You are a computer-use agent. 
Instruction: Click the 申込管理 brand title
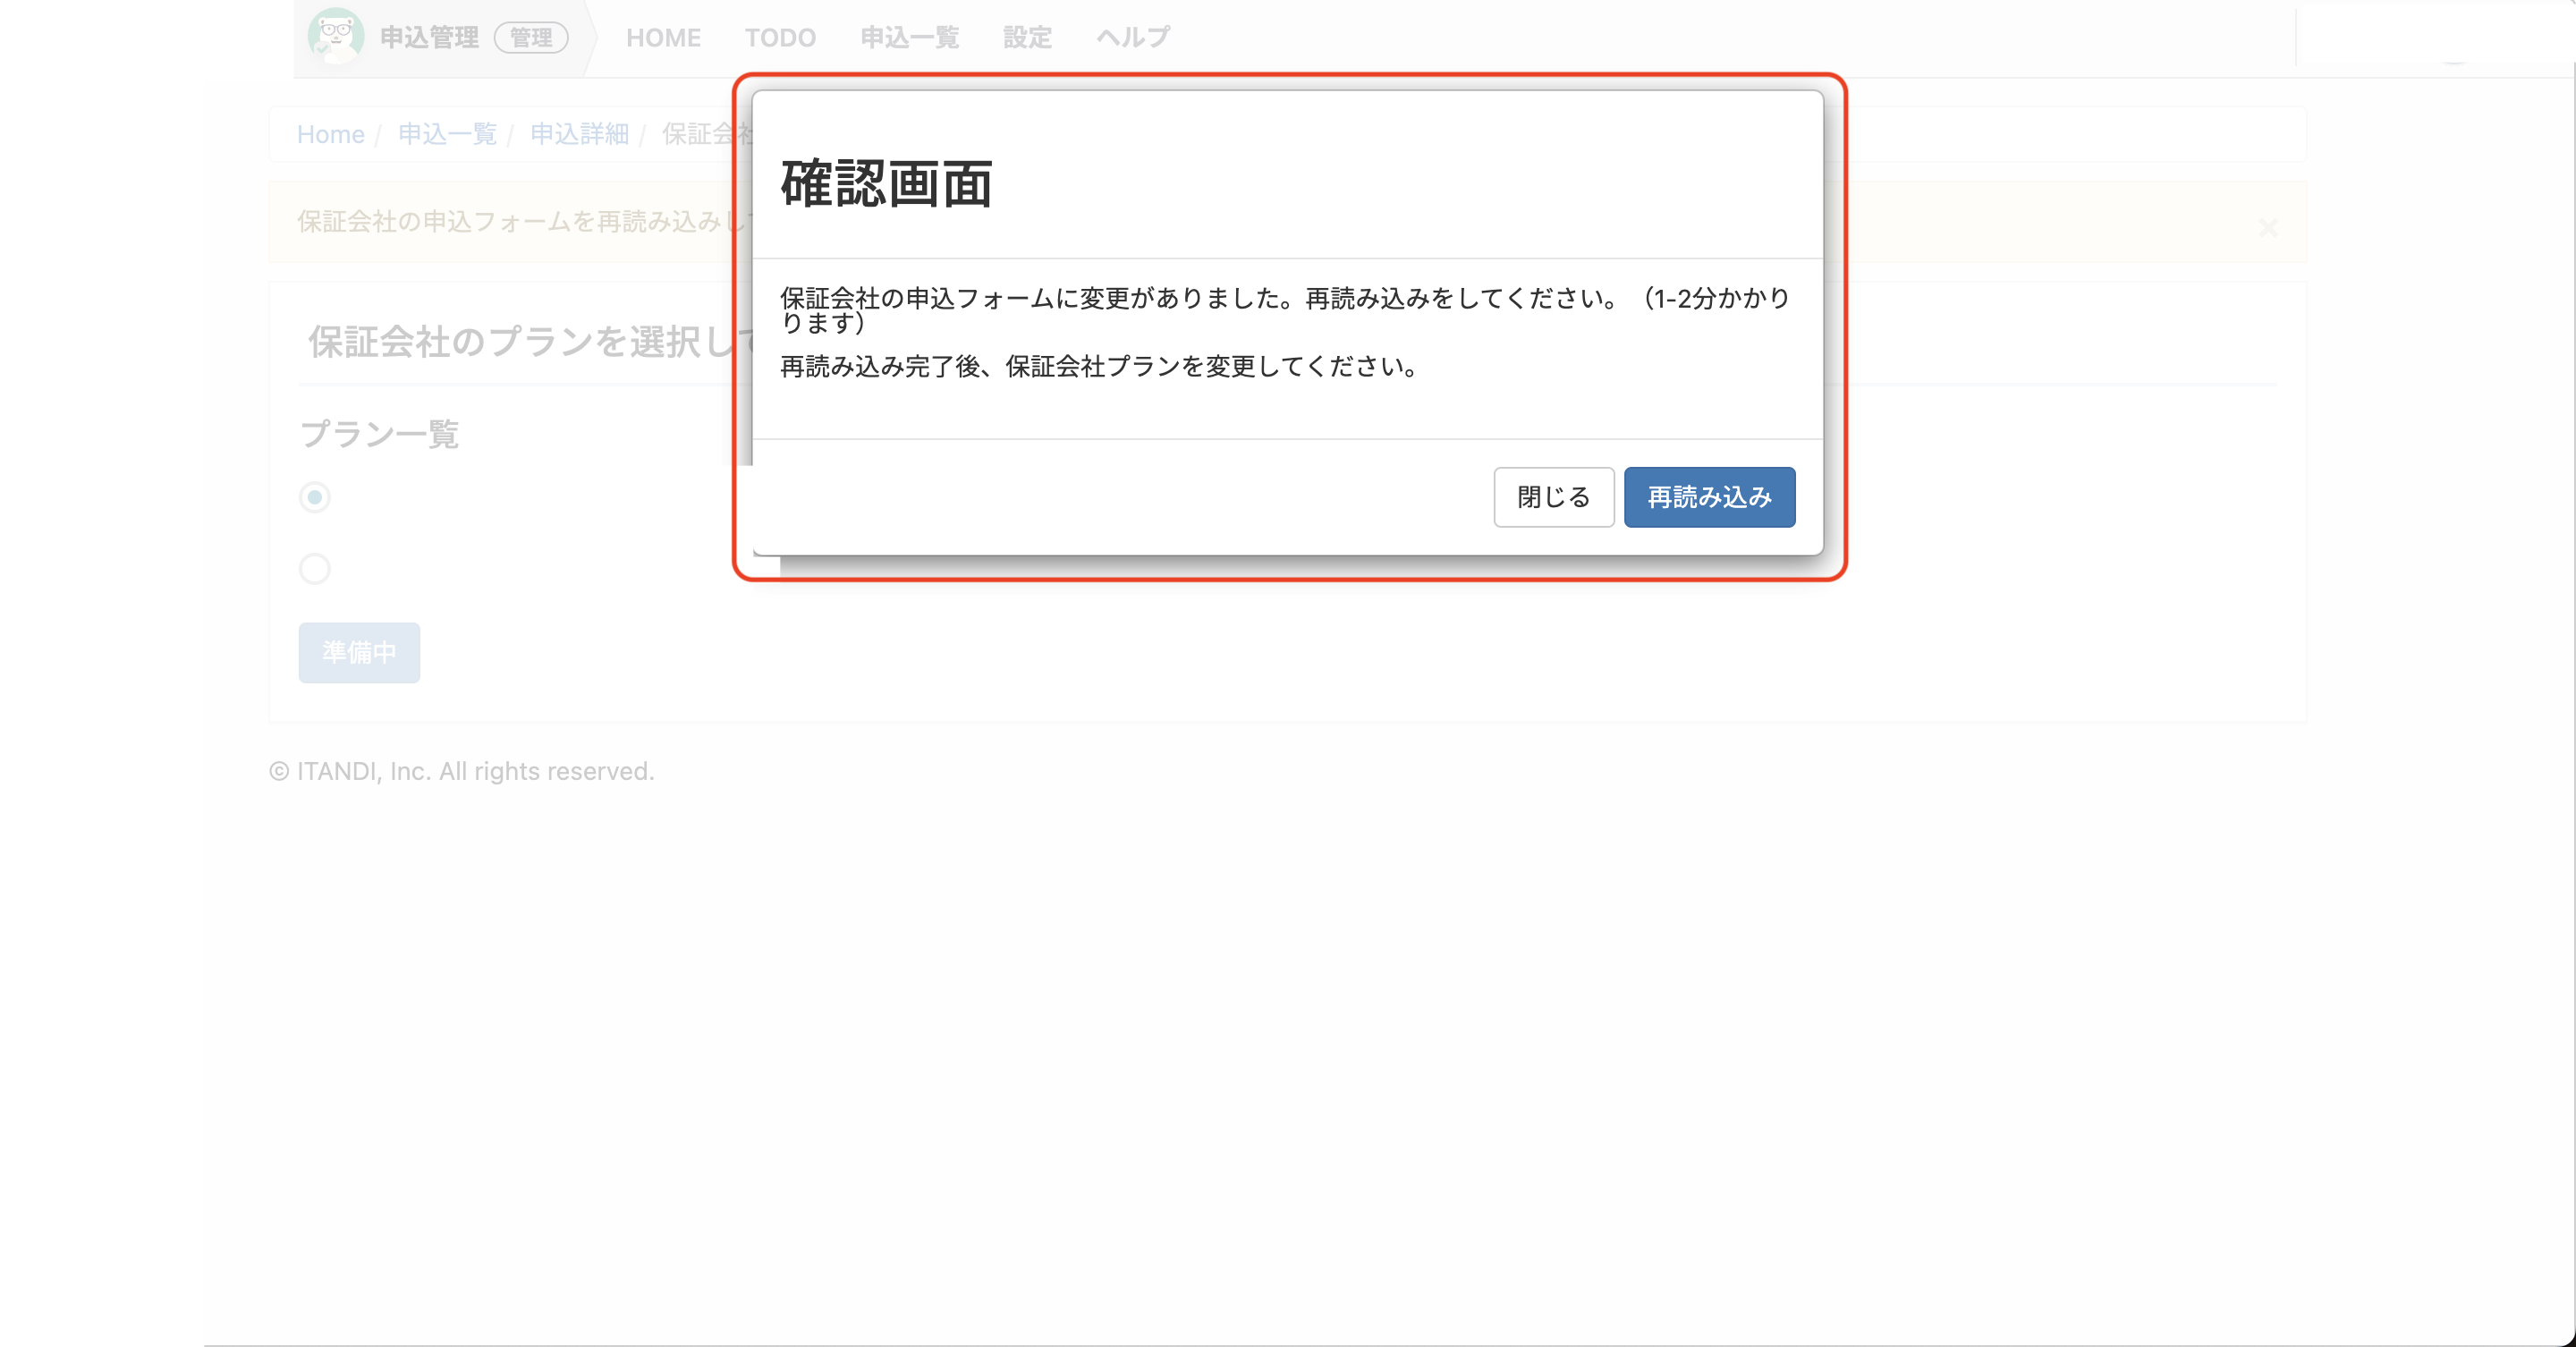click(429, 38)
